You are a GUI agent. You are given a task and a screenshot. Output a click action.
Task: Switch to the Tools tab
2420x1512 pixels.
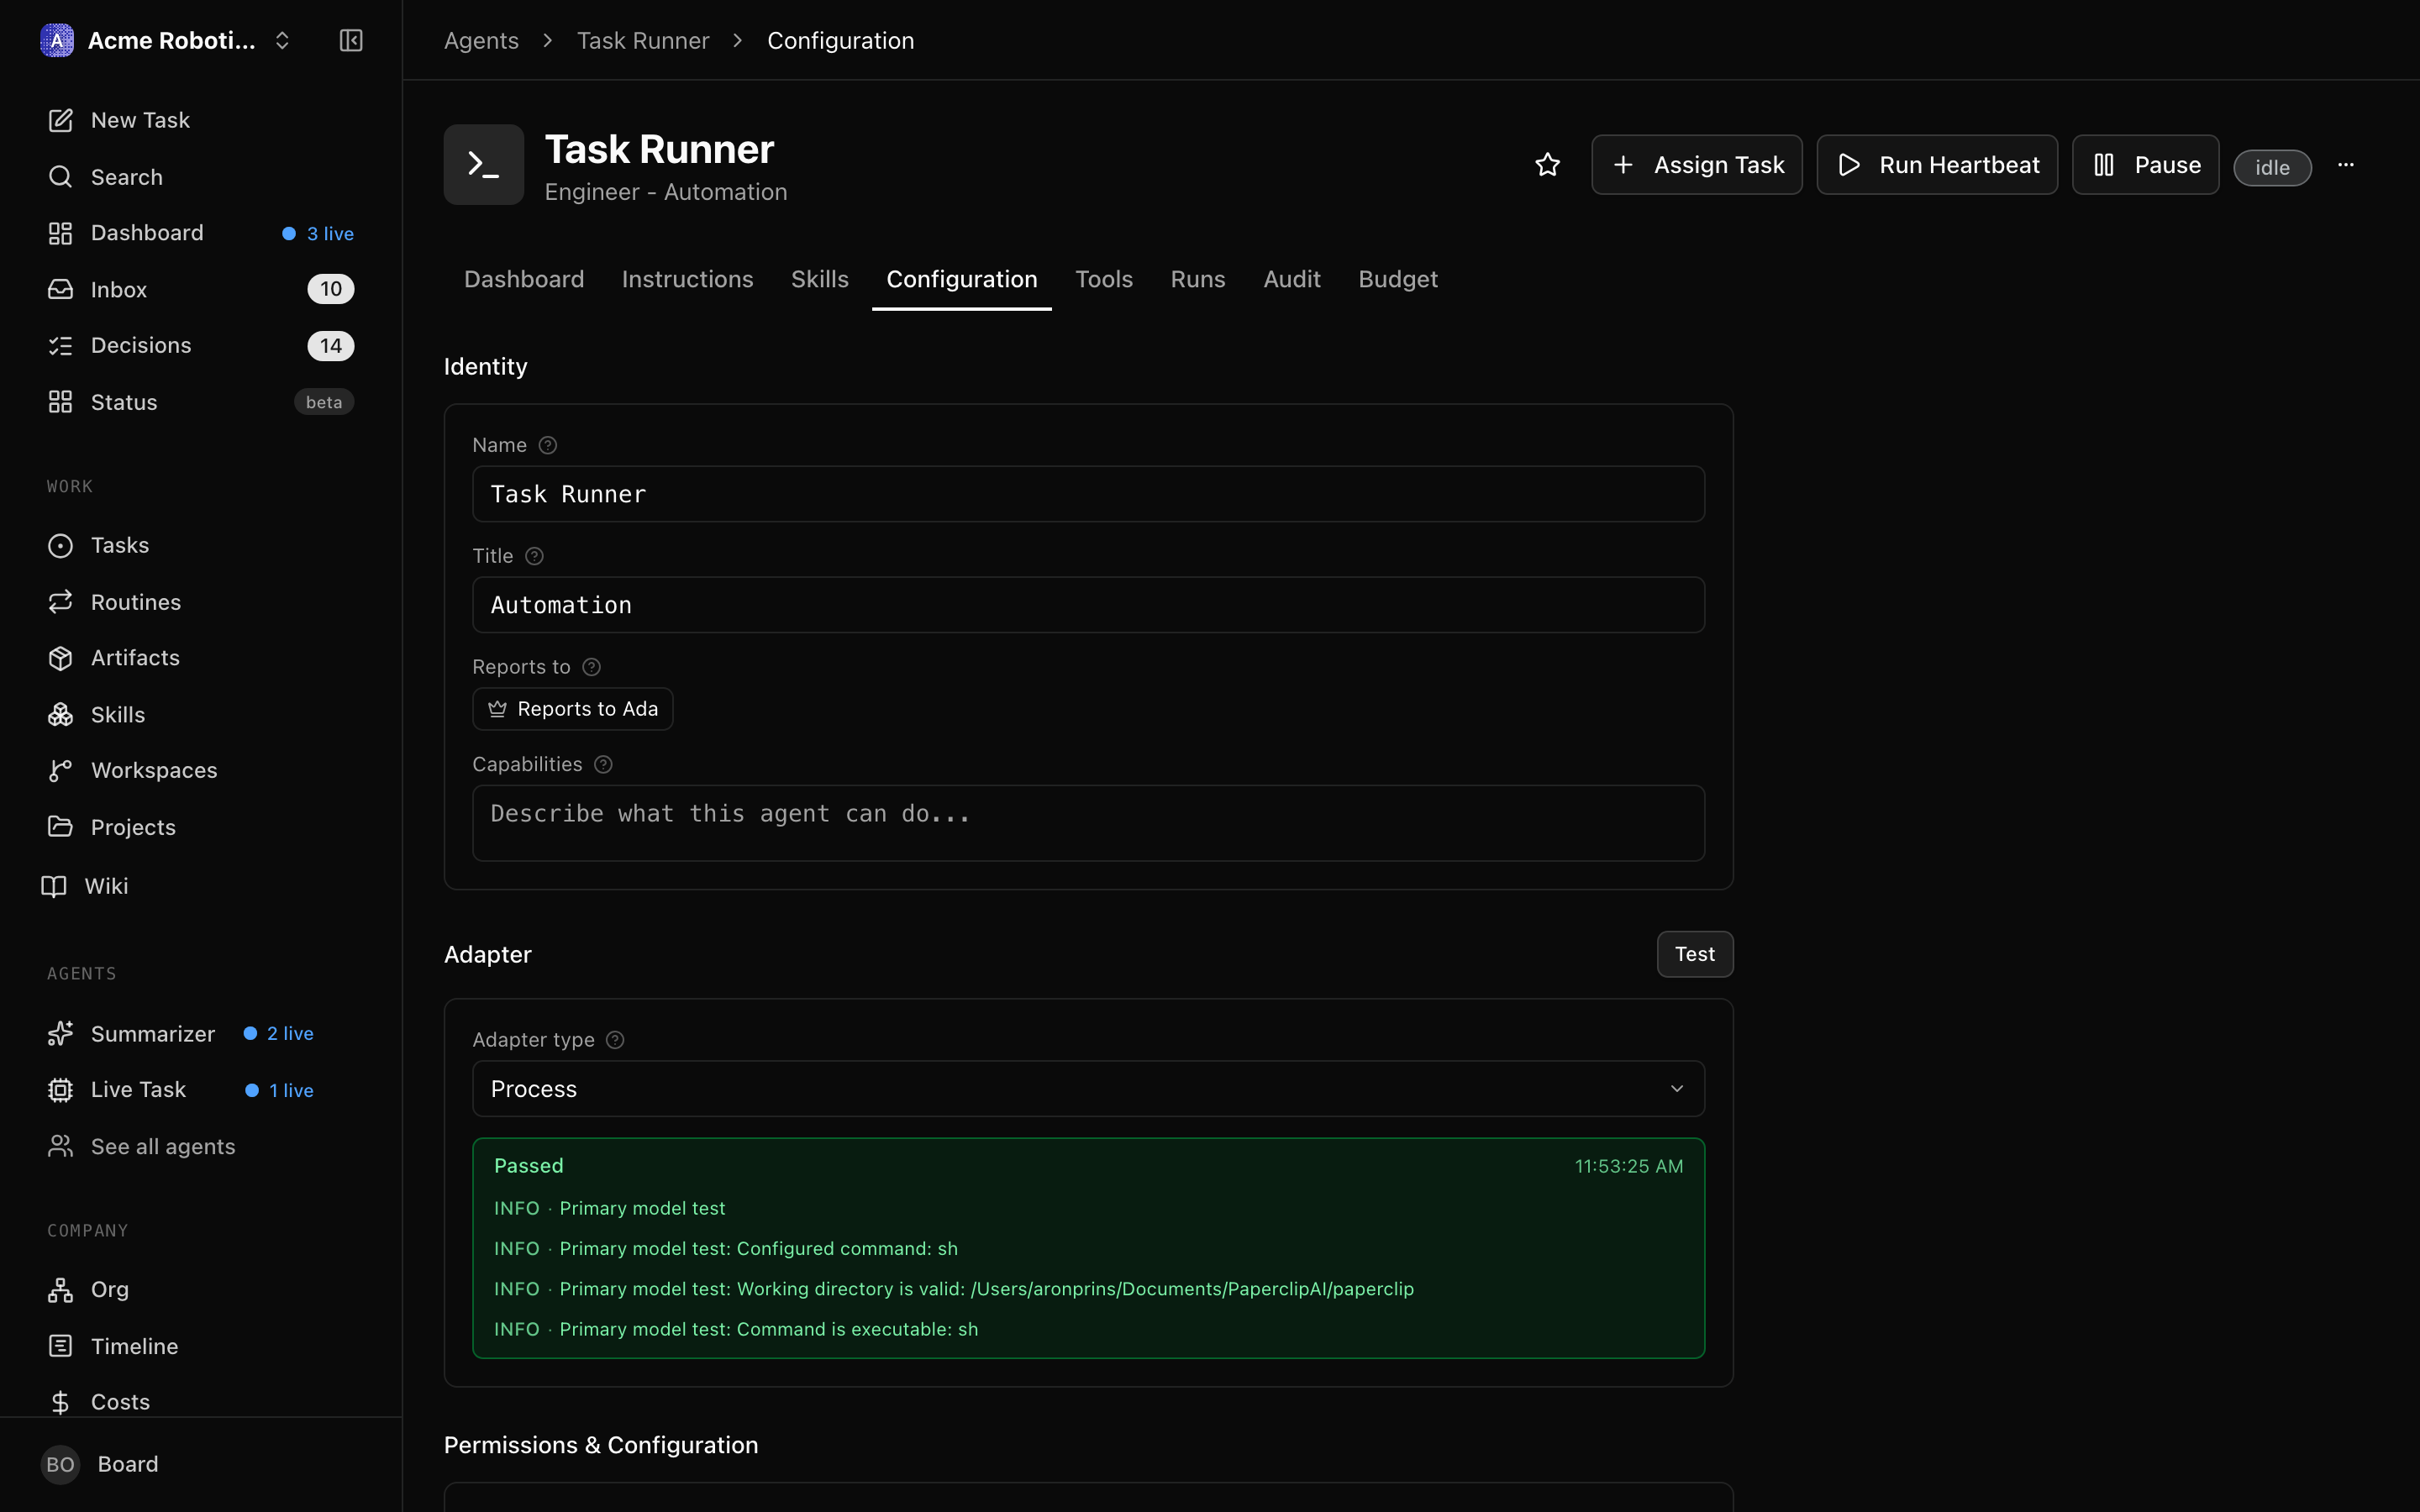(1104, 279)
